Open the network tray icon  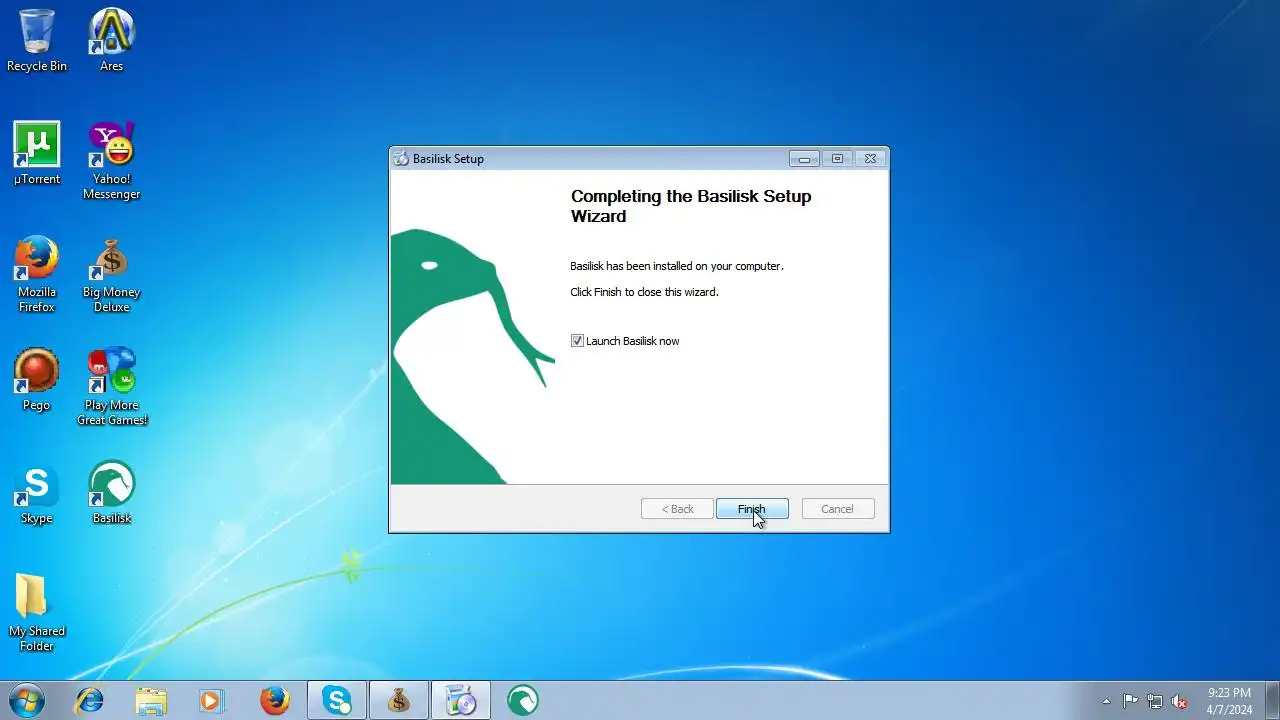[x=1155, y=701]
